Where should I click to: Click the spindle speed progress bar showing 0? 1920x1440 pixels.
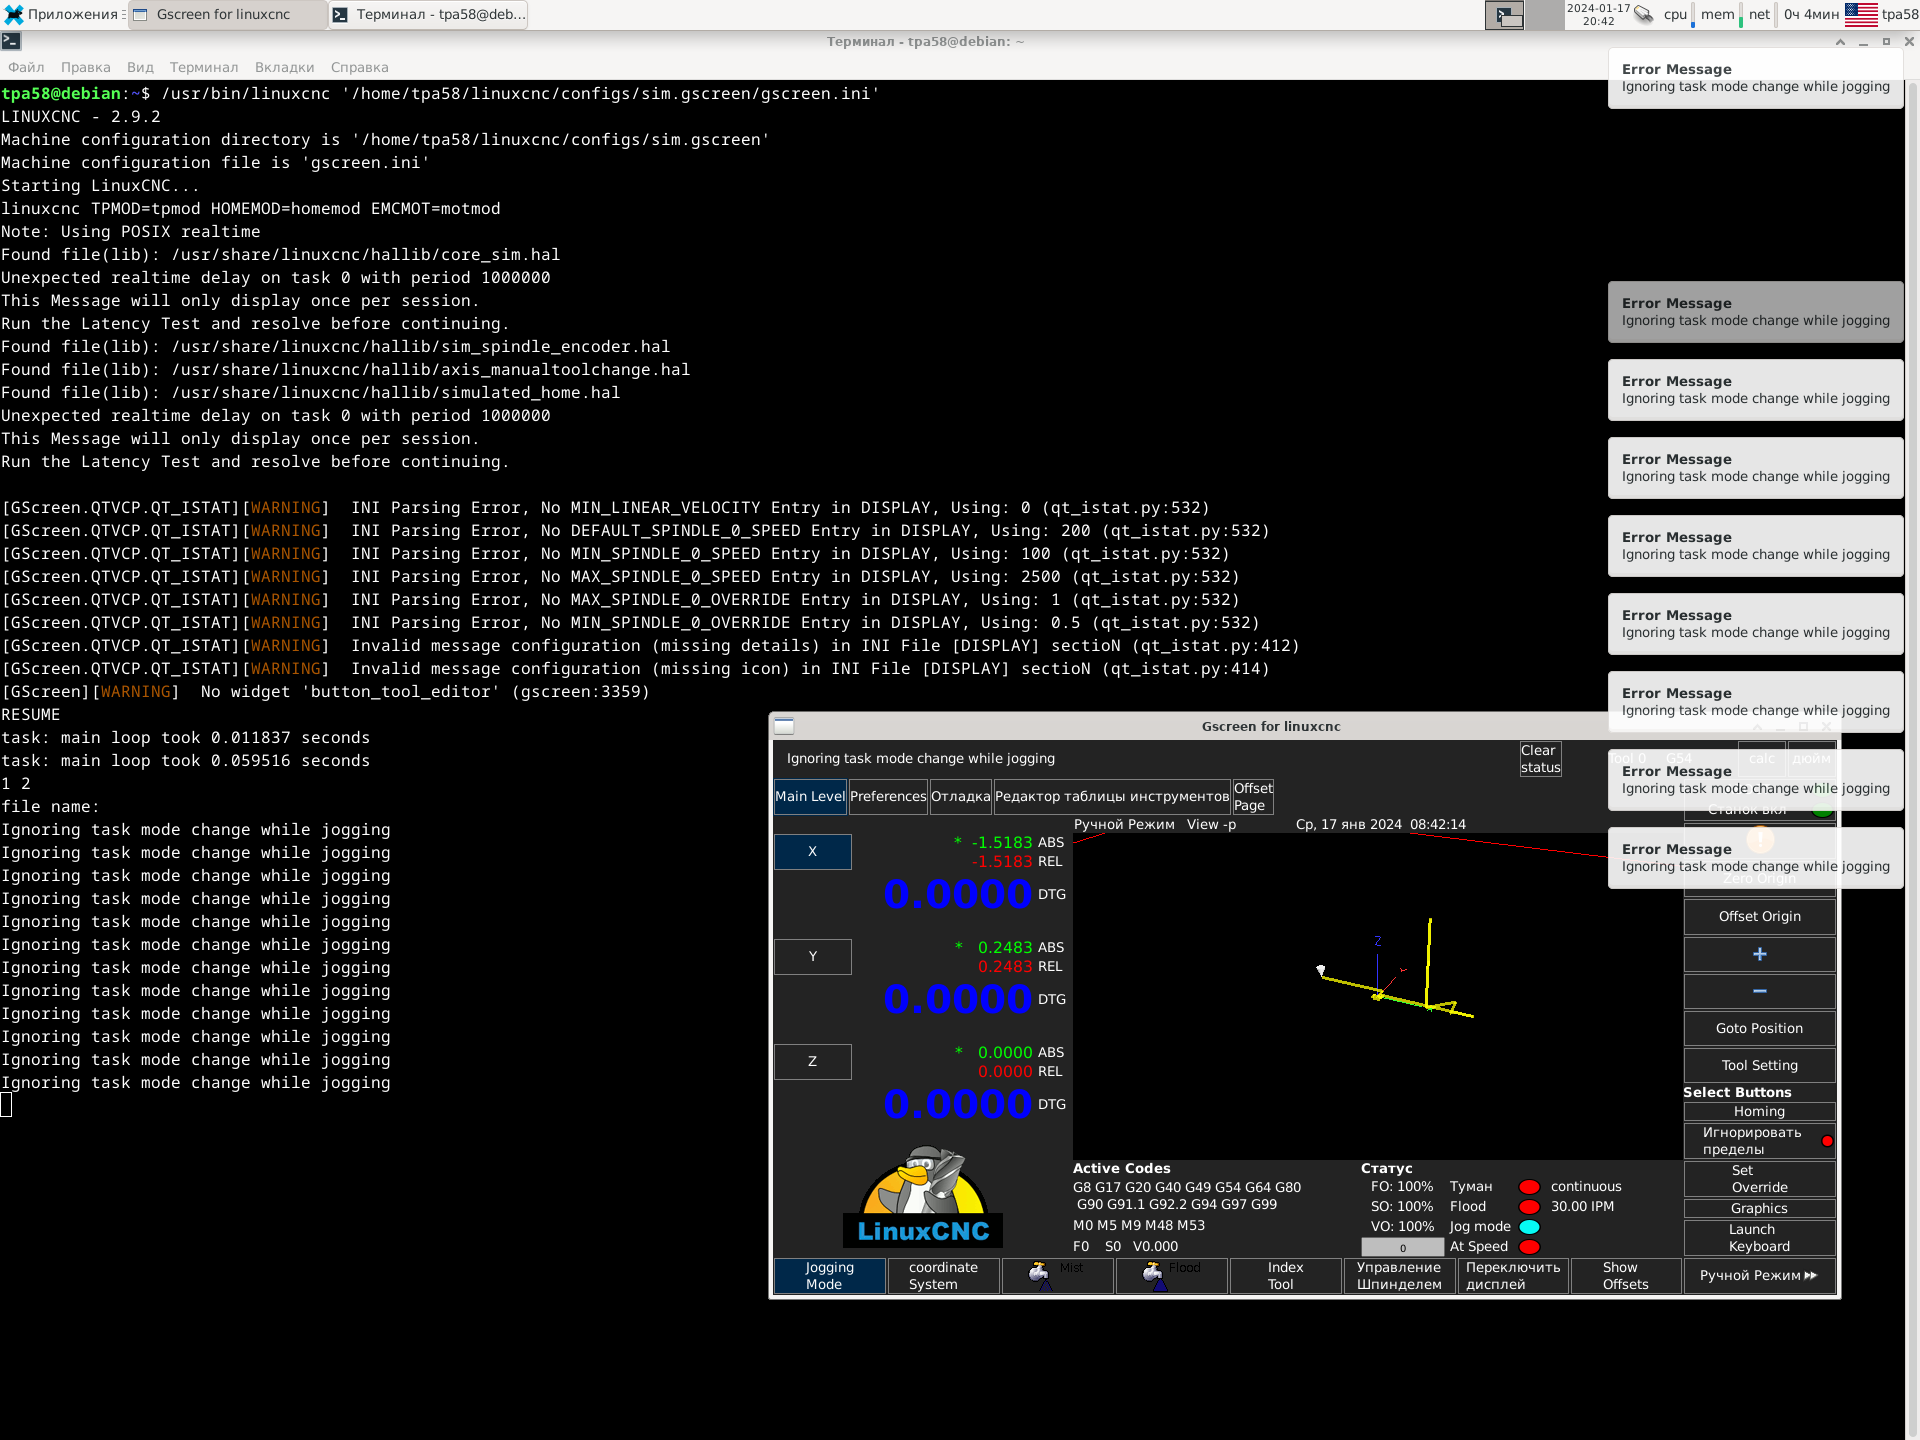point(1402,1247)
